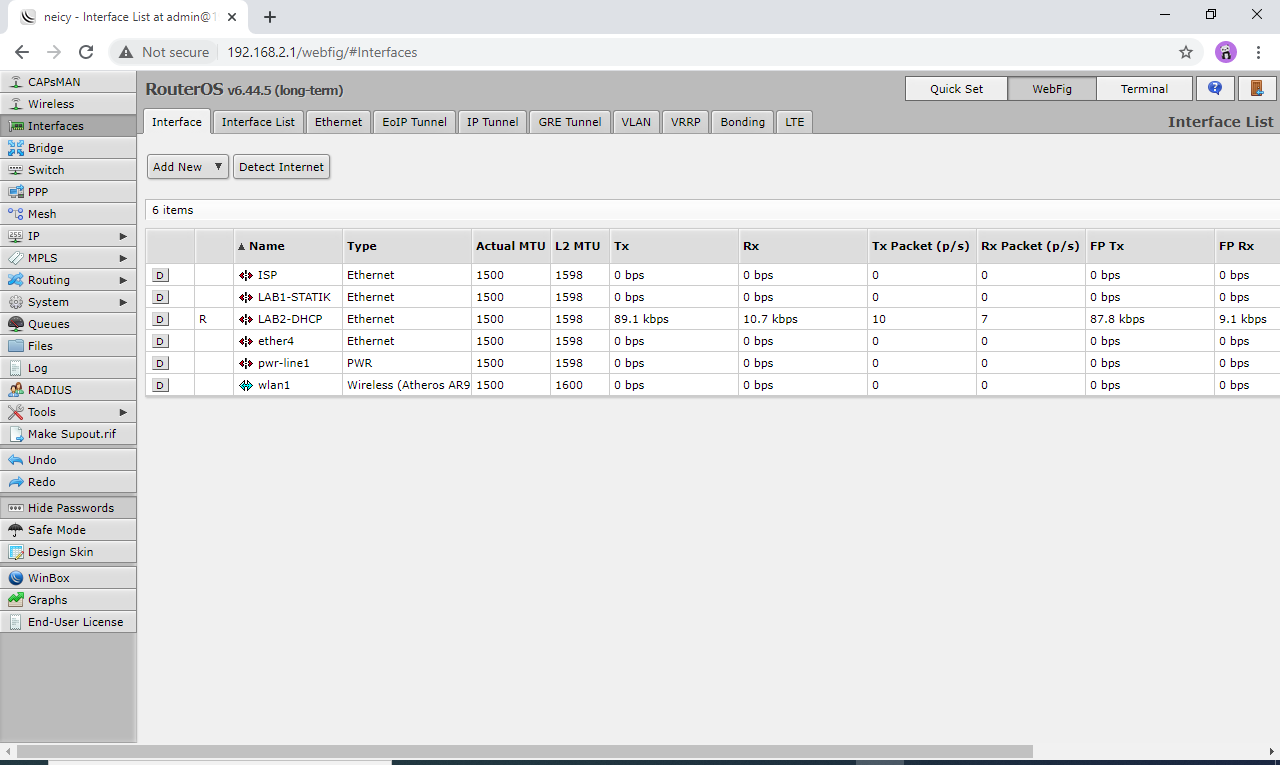Open the Chrome three-dot menu
The height and width of the screenshot is (765, 1280).
[x=1258, y=52]
